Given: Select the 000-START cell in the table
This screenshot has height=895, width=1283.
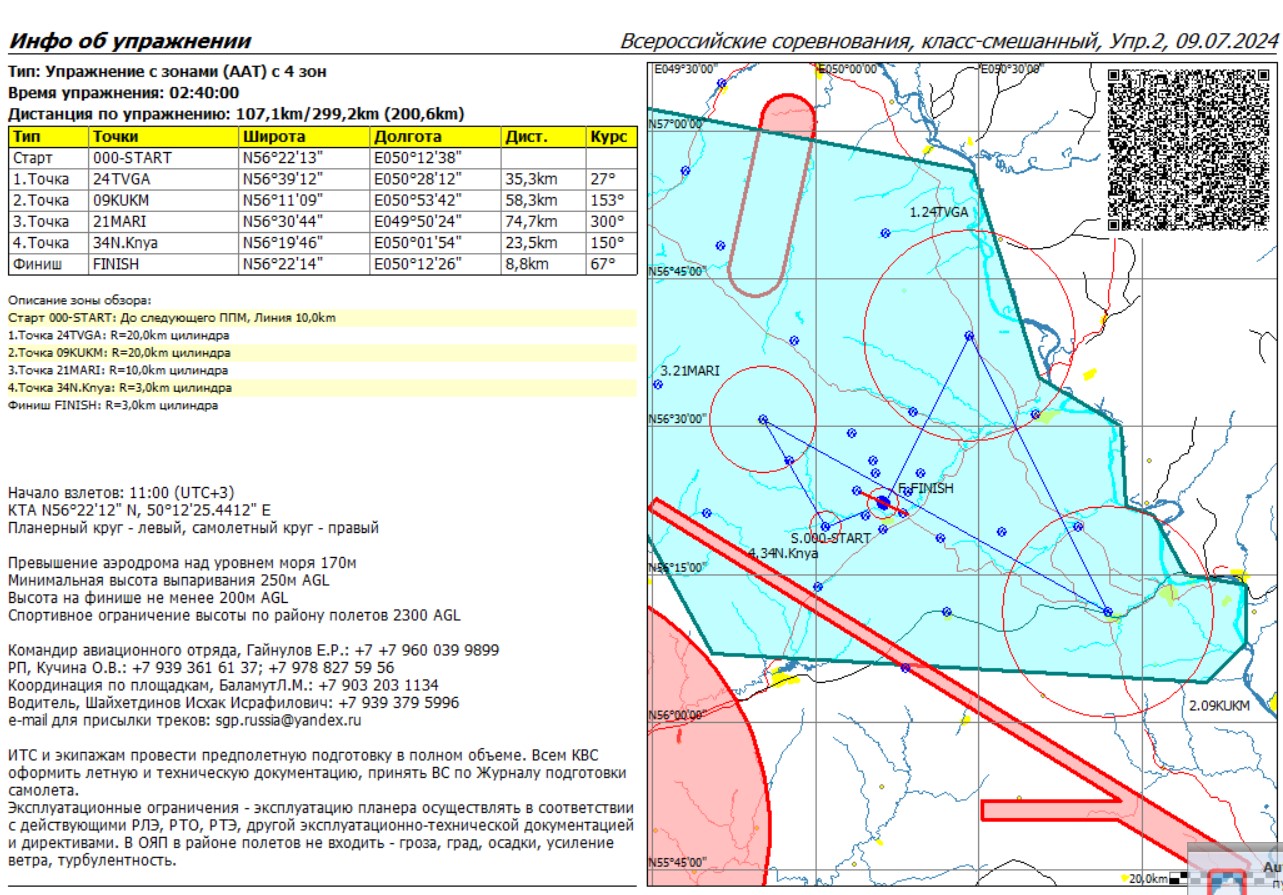Looking at the screenshot, I should tap(132, 158).
